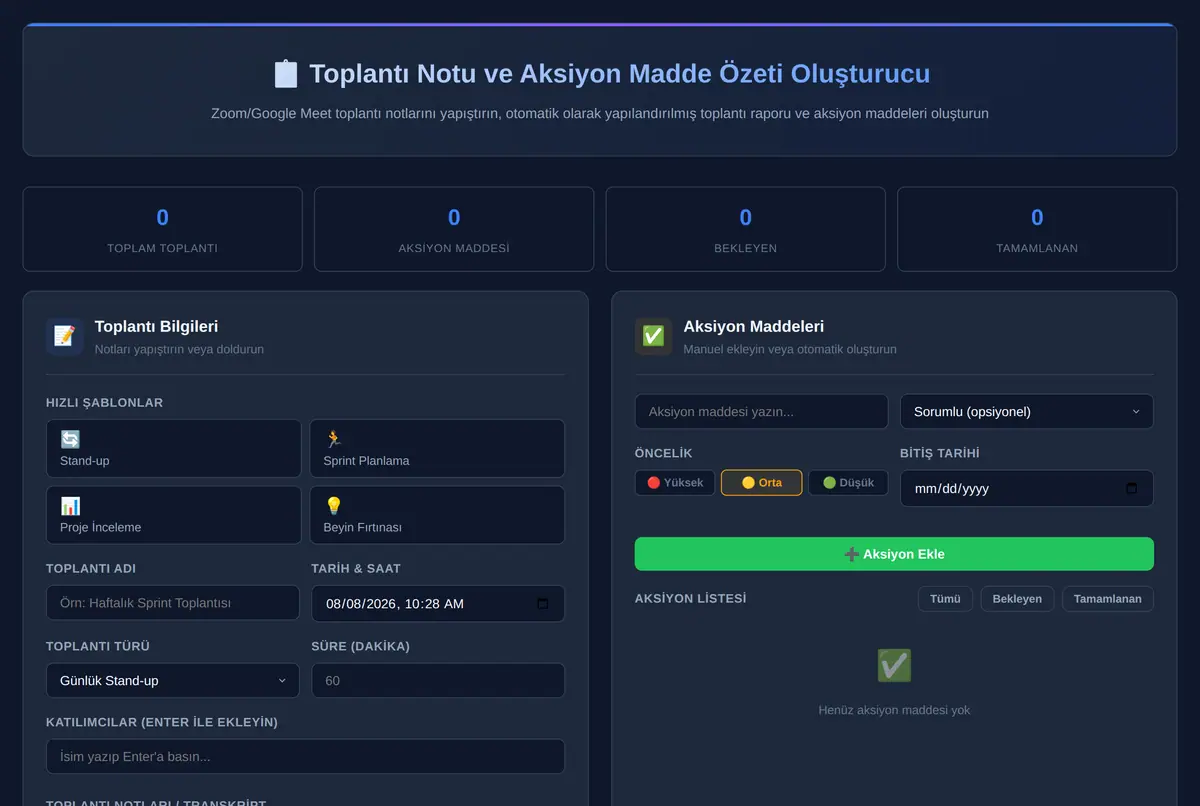This screenshot has width=1200, height=806.
Task: Filter action list by Tamamlanan
Action: click(1108, 598)
